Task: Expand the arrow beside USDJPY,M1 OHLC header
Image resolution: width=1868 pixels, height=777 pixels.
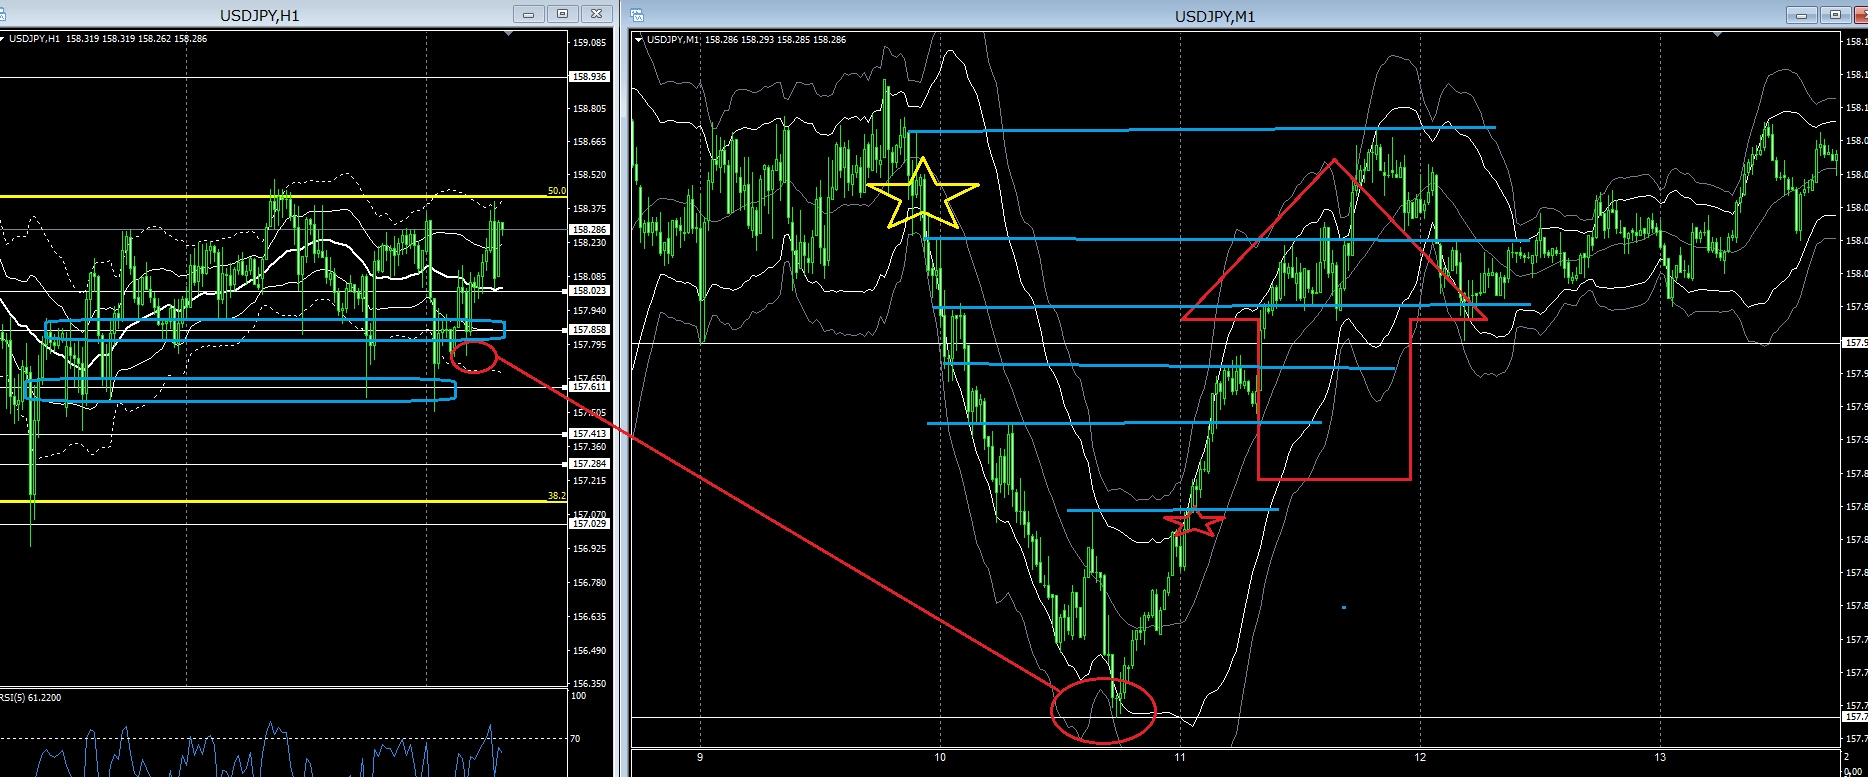Action: pos(639,40)
